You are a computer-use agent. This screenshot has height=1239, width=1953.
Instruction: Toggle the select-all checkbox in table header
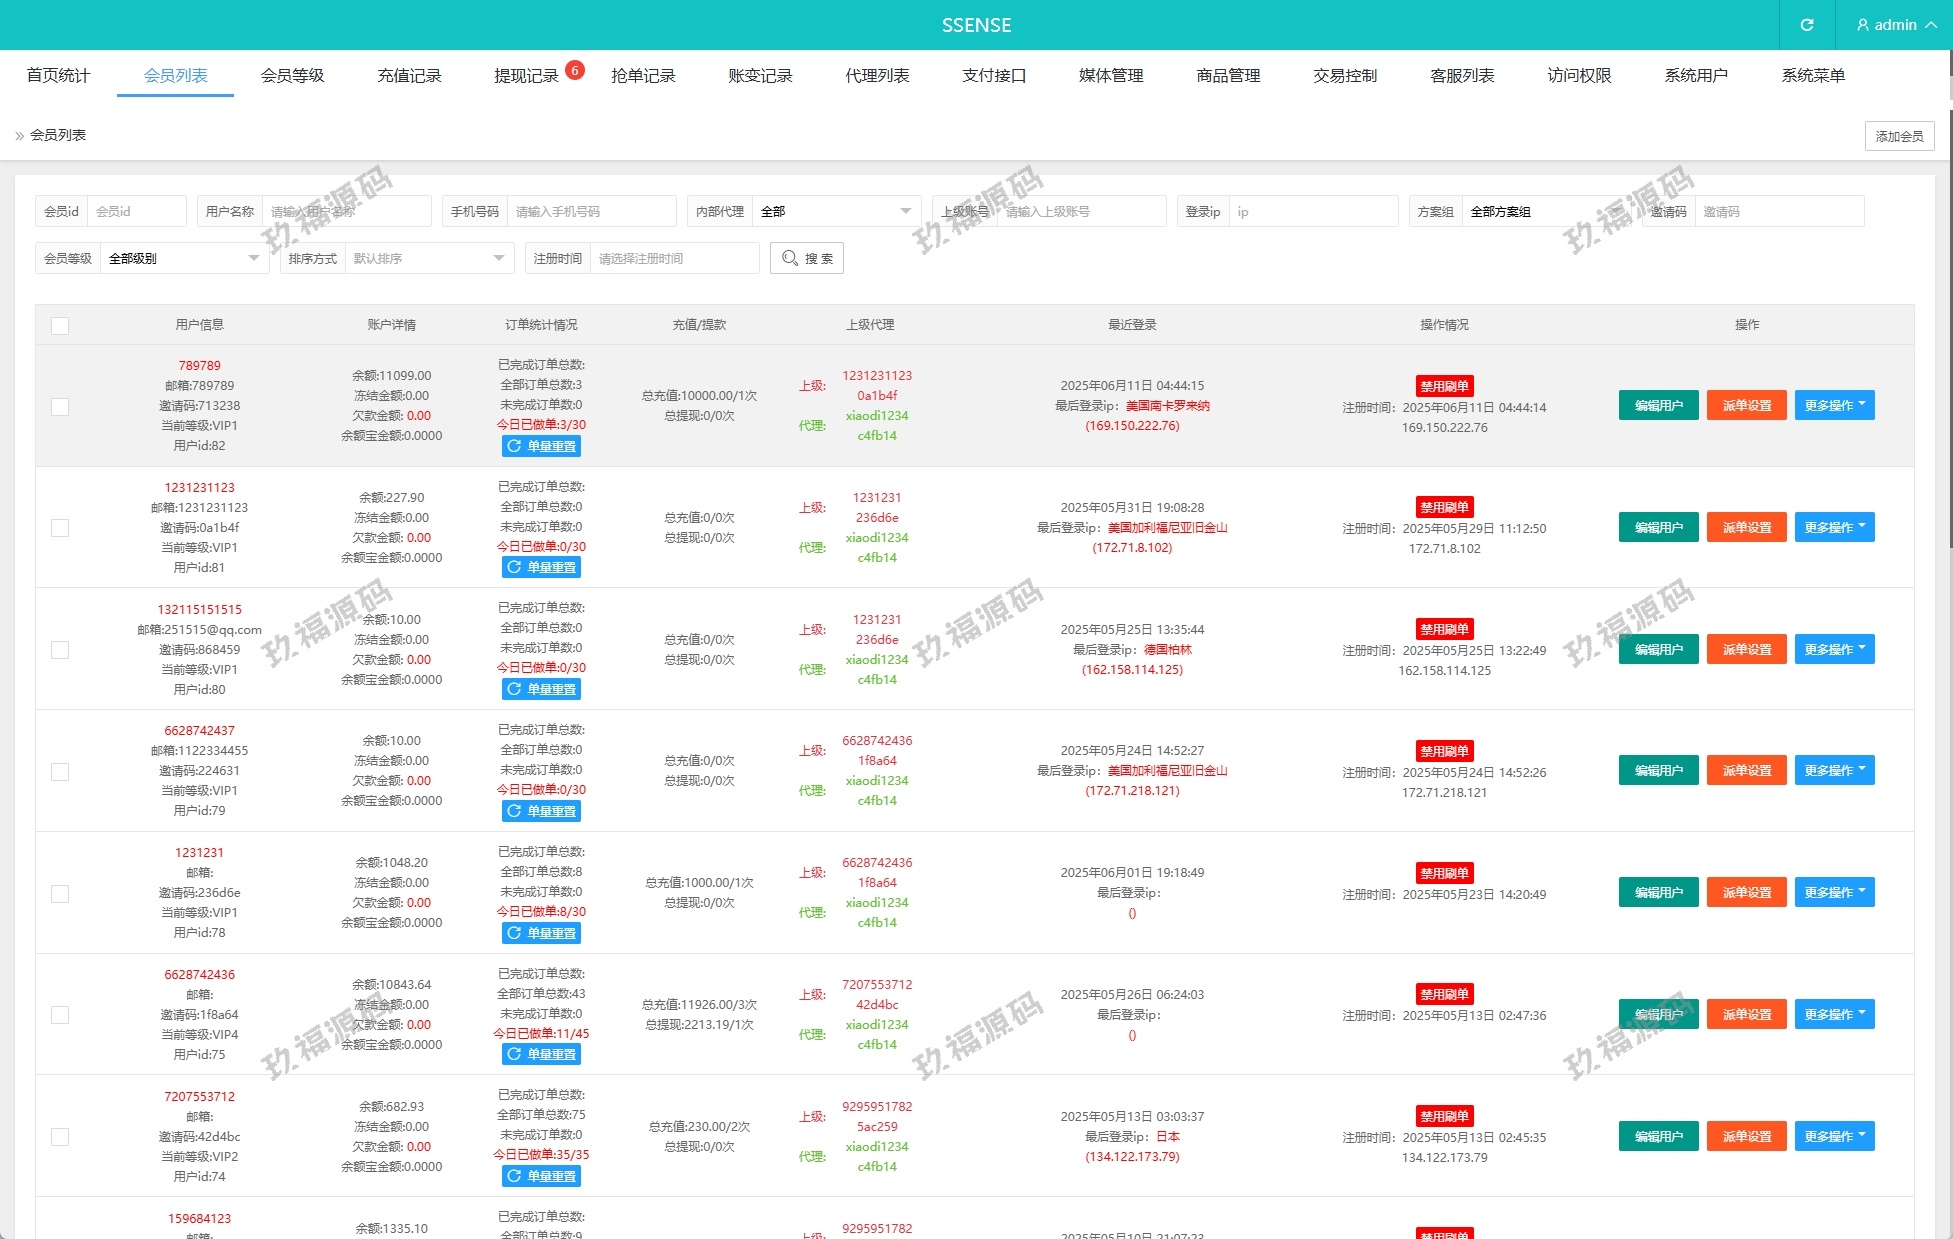[x=60, y=325]
